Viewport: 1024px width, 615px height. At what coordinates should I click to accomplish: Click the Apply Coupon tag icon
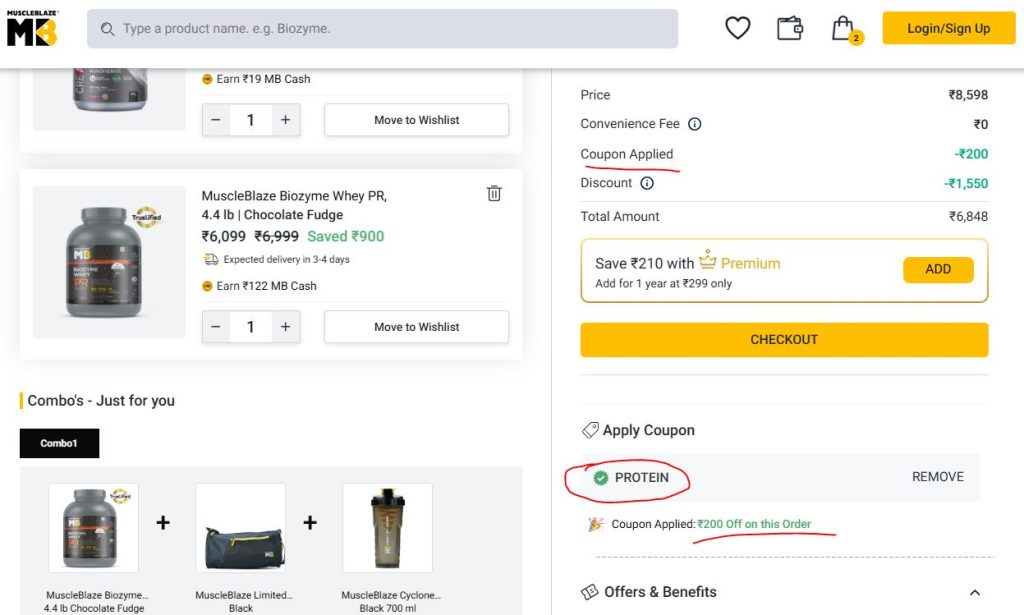[590, 430]
